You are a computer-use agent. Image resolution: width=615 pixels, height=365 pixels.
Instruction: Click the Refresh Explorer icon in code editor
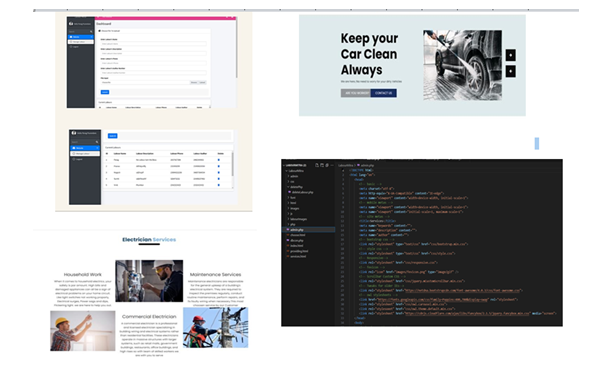pos(327,165)
